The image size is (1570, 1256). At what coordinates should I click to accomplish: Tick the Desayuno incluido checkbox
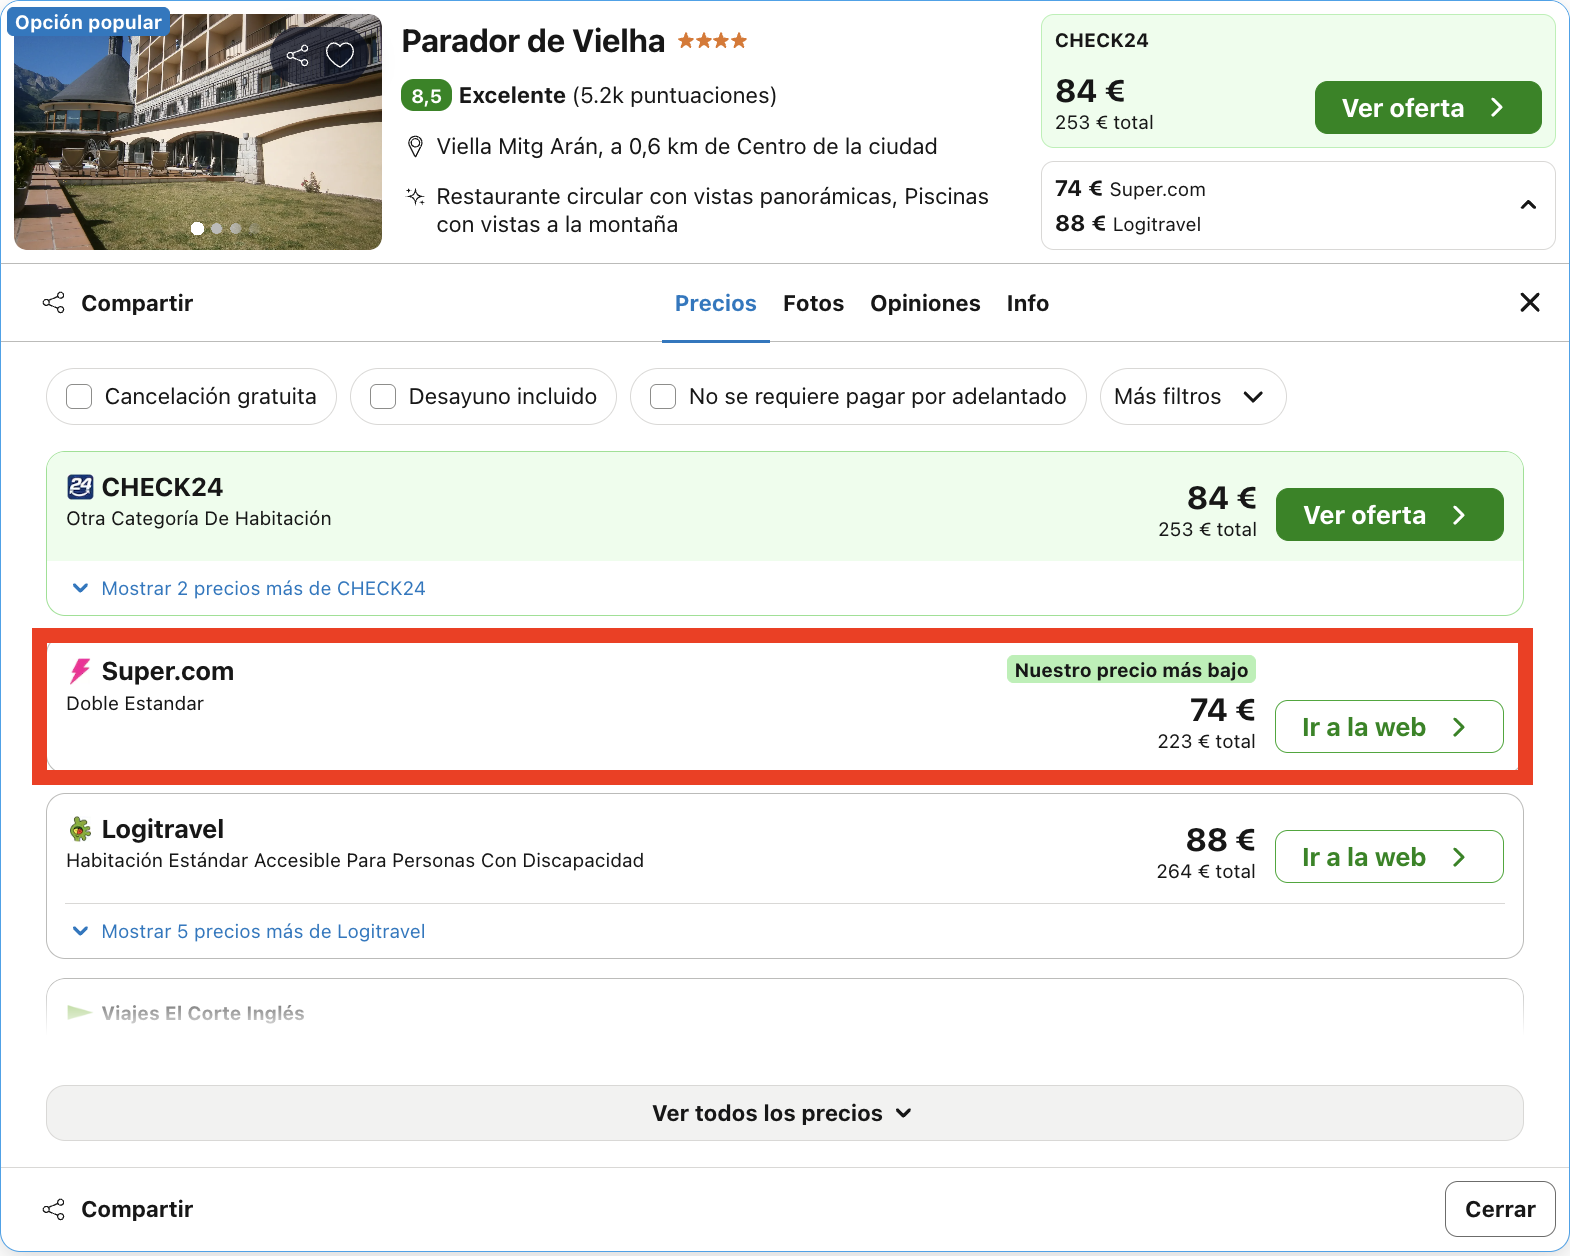pos(383,397)
